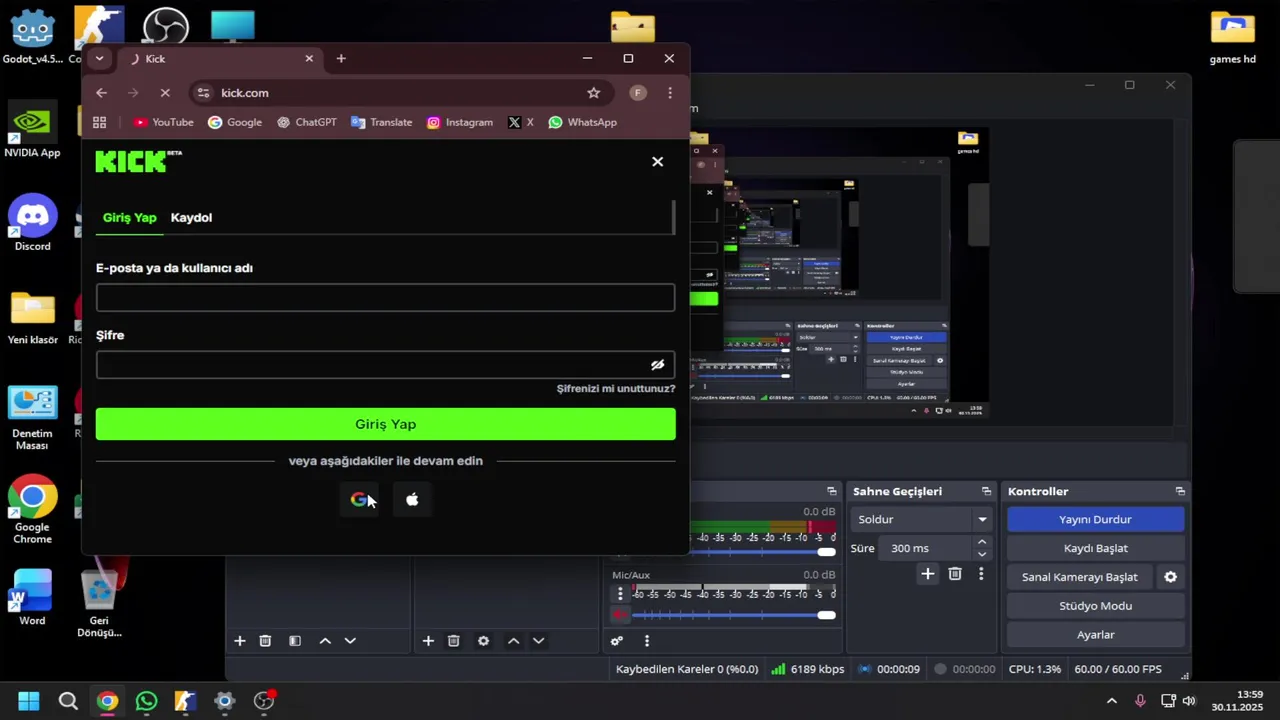The width and height of the screenshot is (1280, 720).
Task: Click the 6189 kbps bitrate in OBS status bar
Action: pyautogui.click(x=808, y=669)
